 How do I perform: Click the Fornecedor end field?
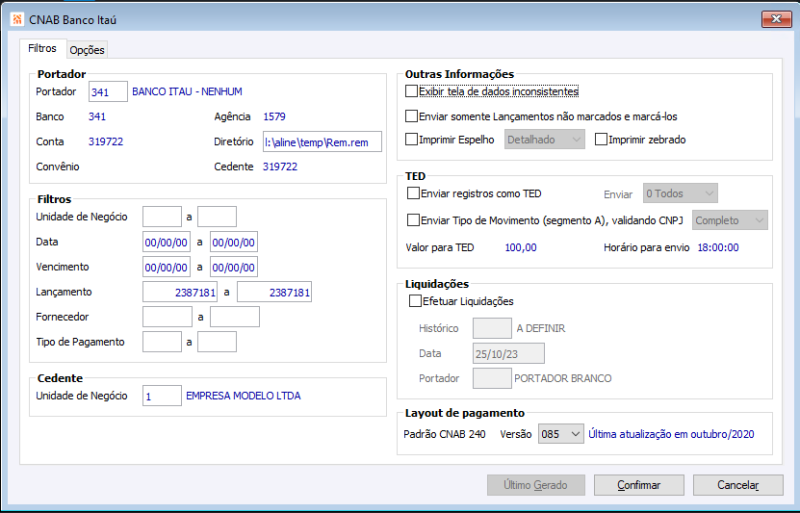(x=235, y=317)
